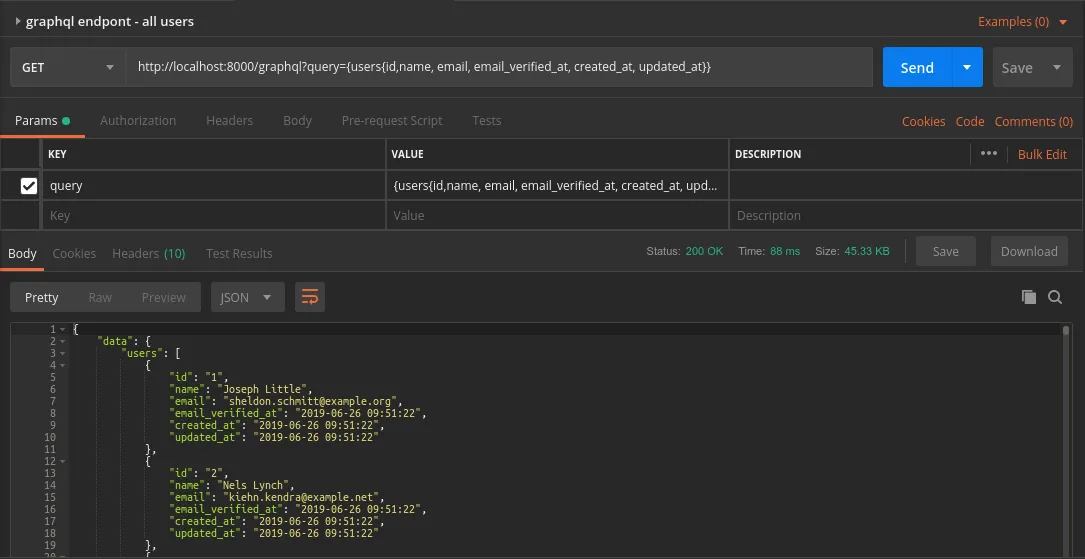This screenshot has width=1085, height=559.
Task: Fold the JSON "data" object at line 2
Action: point(63,342)
